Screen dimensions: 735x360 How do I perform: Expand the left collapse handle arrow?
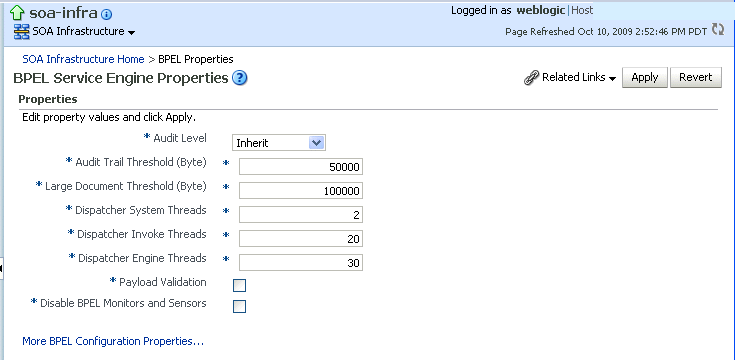pos(1,268)
